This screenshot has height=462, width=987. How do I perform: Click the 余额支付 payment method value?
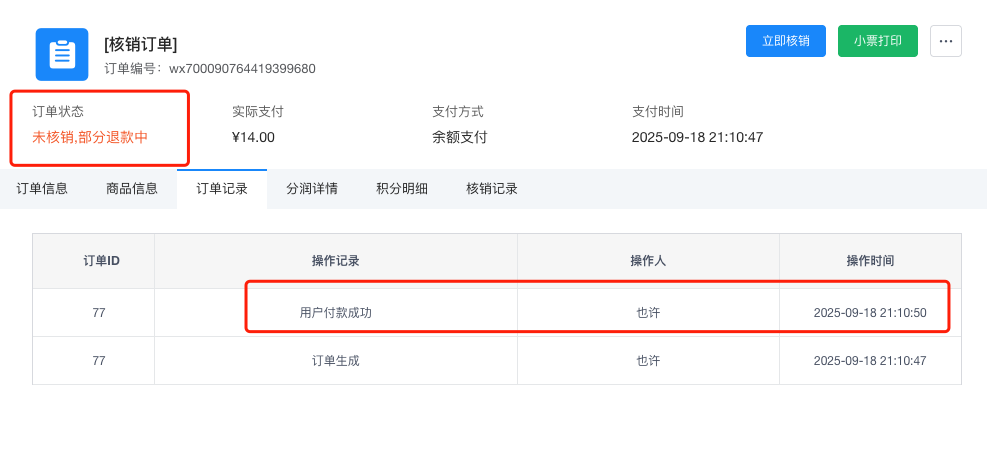coord(459,137)
